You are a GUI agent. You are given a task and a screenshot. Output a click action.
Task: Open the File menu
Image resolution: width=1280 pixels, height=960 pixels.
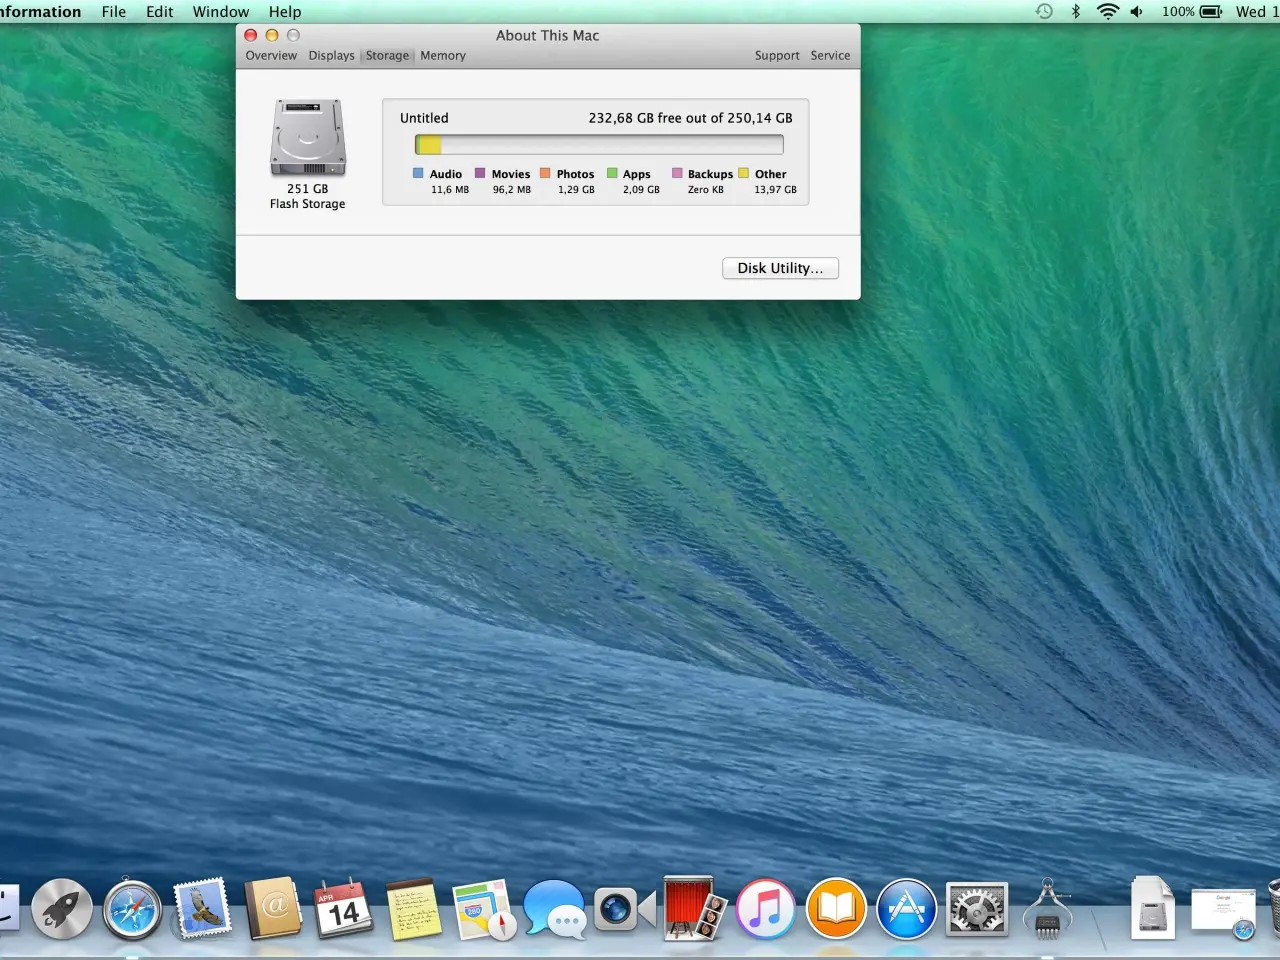114,11
